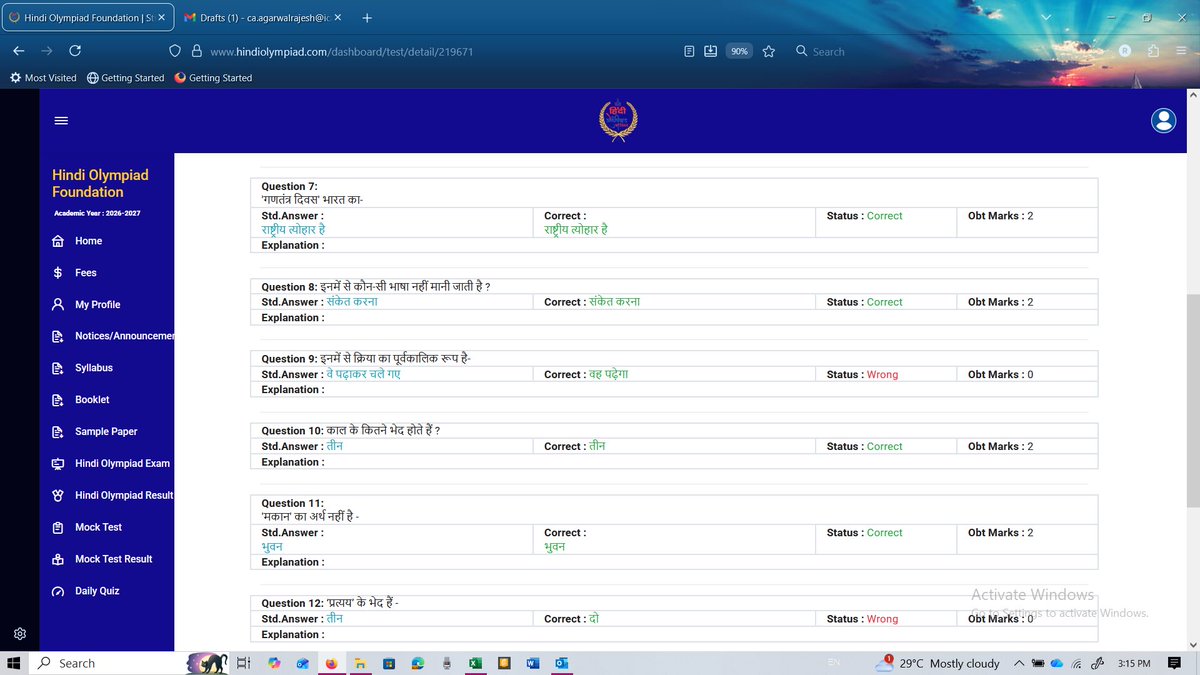The width and height of the screenshot is (1200, 675).
Task: Open Firefox from the taskbar
Action: [x=331, y=663]
